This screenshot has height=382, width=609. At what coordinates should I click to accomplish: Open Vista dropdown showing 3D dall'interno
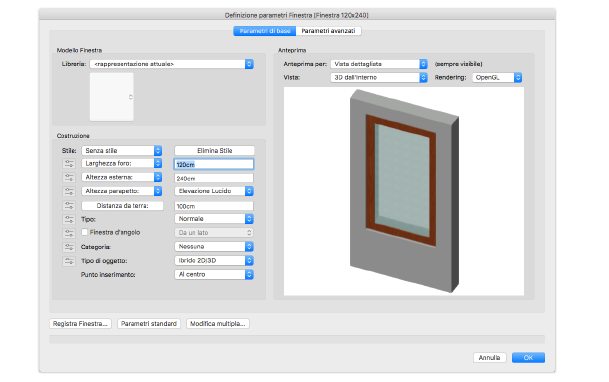click(x=379, y=78)
